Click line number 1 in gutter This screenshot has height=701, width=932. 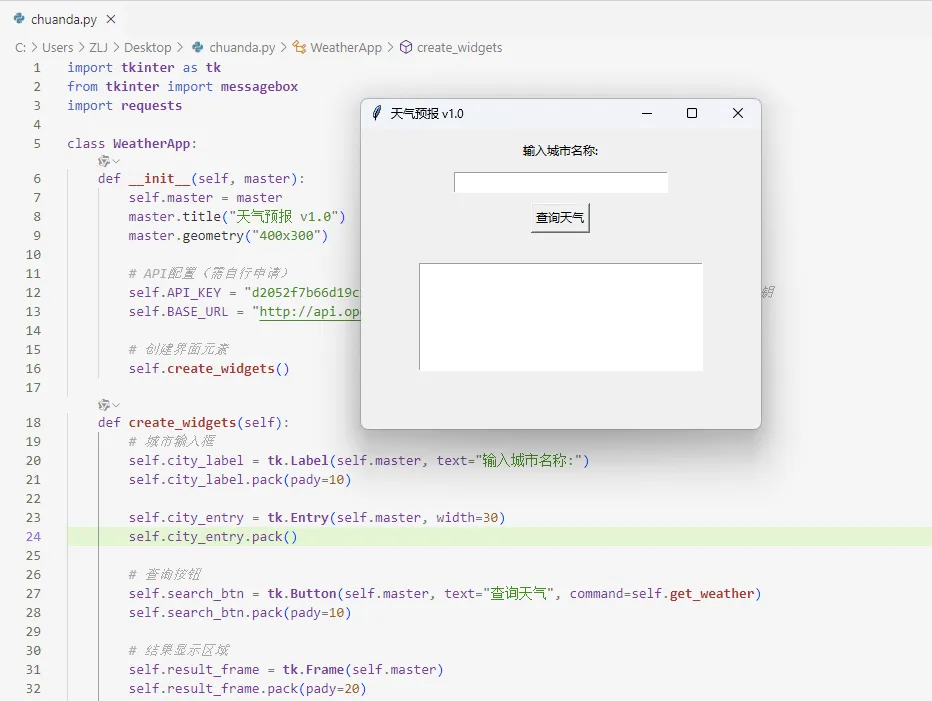tap(37, 68)
